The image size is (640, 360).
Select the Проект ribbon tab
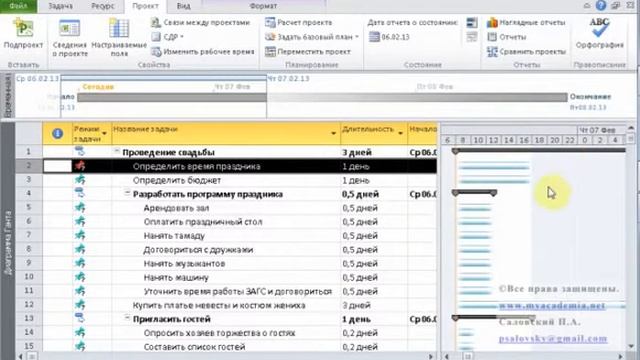(145, 6)
